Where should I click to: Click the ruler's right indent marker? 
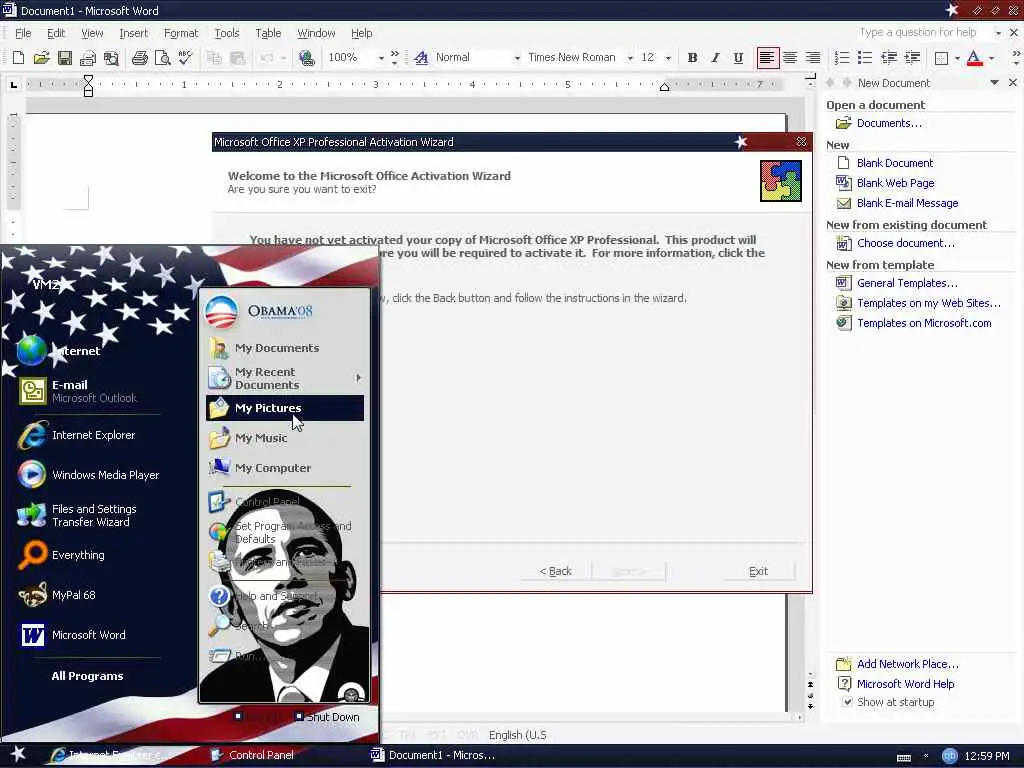tap(664, 87)
